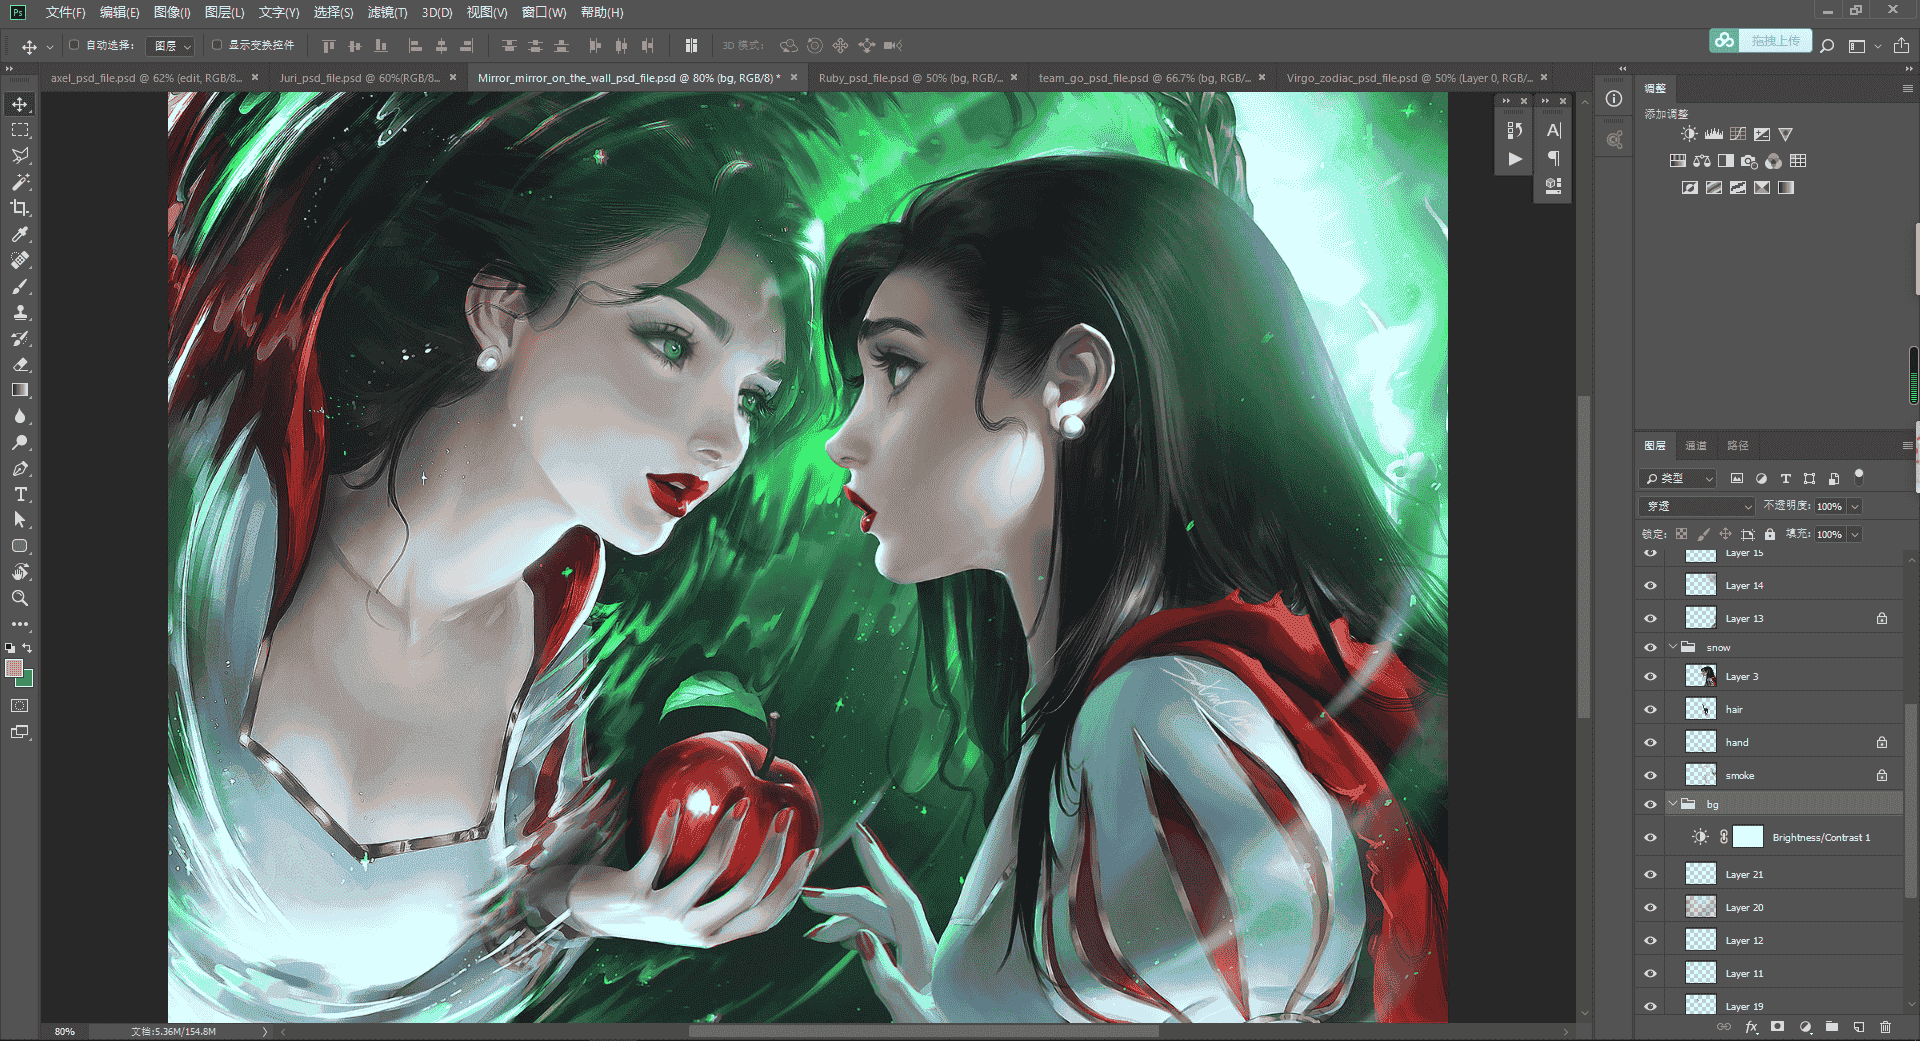The image size is (1920, 1041).
Task: Select the Eraser tool
Action: coord(20,364)
